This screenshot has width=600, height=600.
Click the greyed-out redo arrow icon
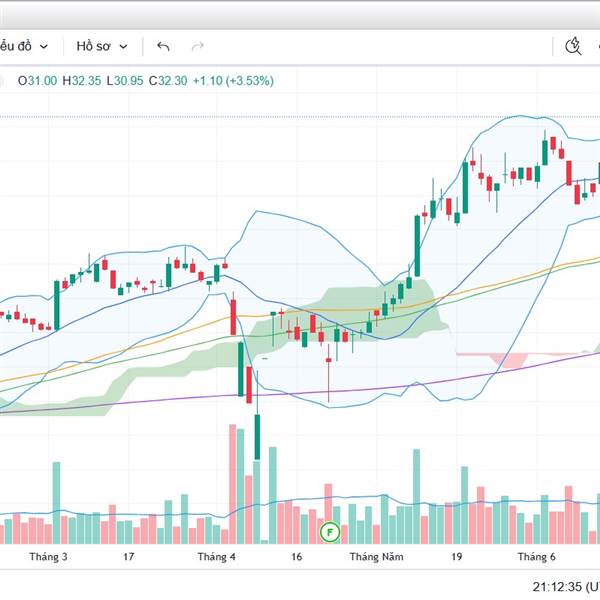197,47
